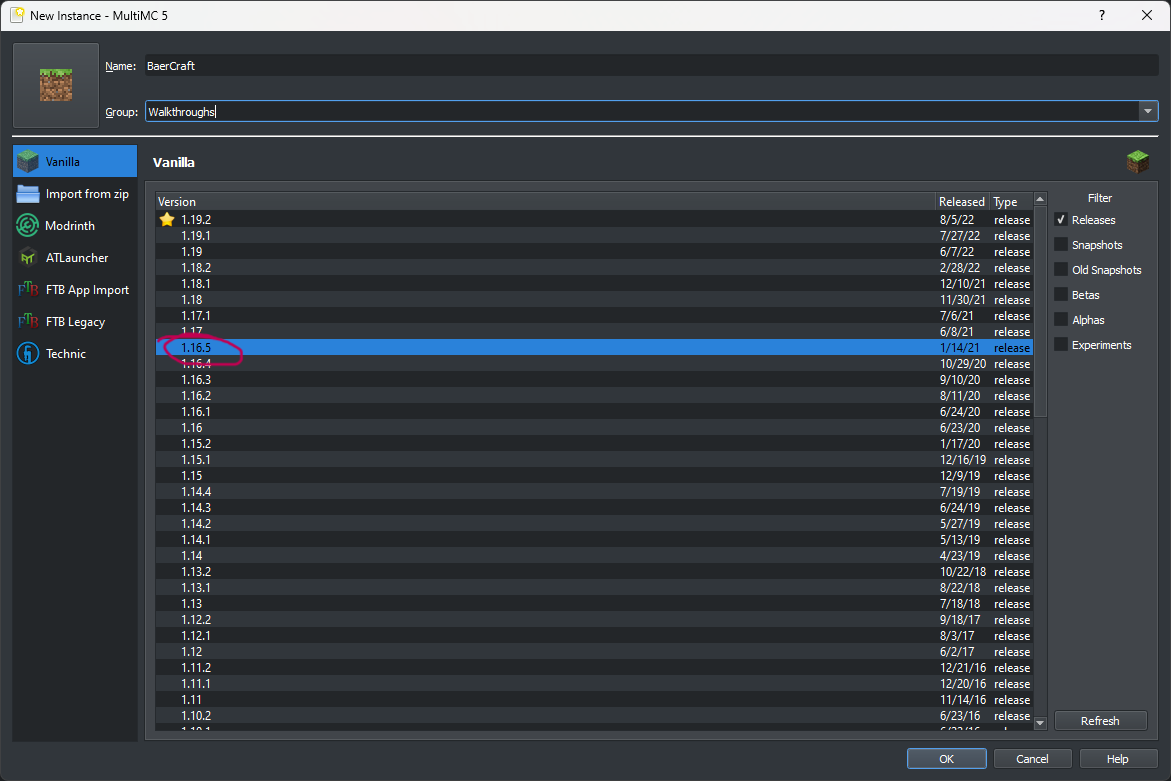Select FTB App Import in sidebar

coord(75,290)
